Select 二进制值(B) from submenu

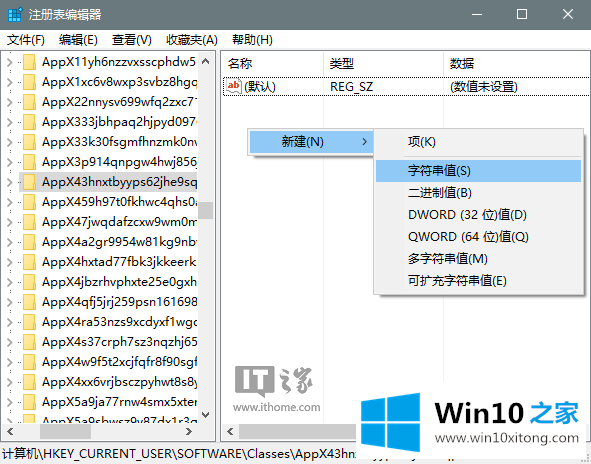click(478, 193)
